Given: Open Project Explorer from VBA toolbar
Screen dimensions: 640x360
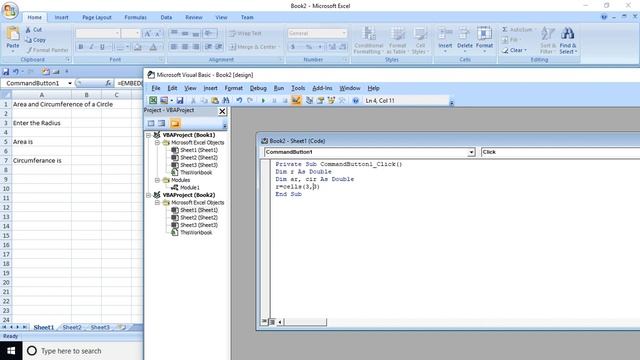Looking at the screenshot, I should pyautogui.click(x=309, y=100).
